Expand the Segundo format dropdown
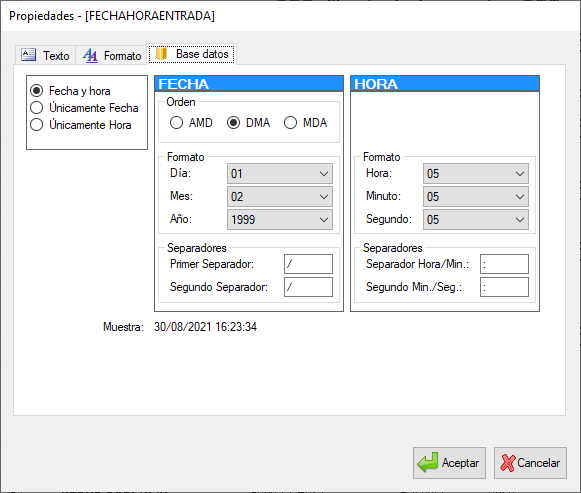This screenshot has width=581, height=493. click(476, 220)
